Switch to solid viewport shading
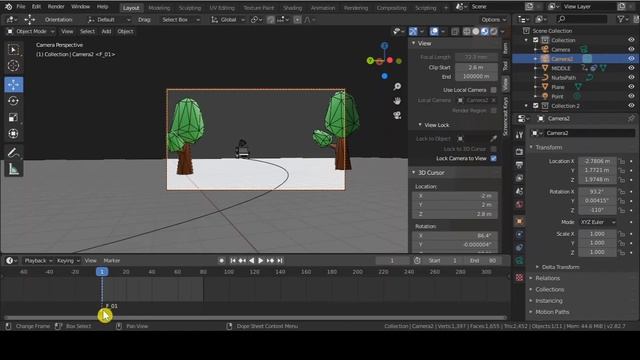Screen dimensions: 640x360 click(476, 31)
